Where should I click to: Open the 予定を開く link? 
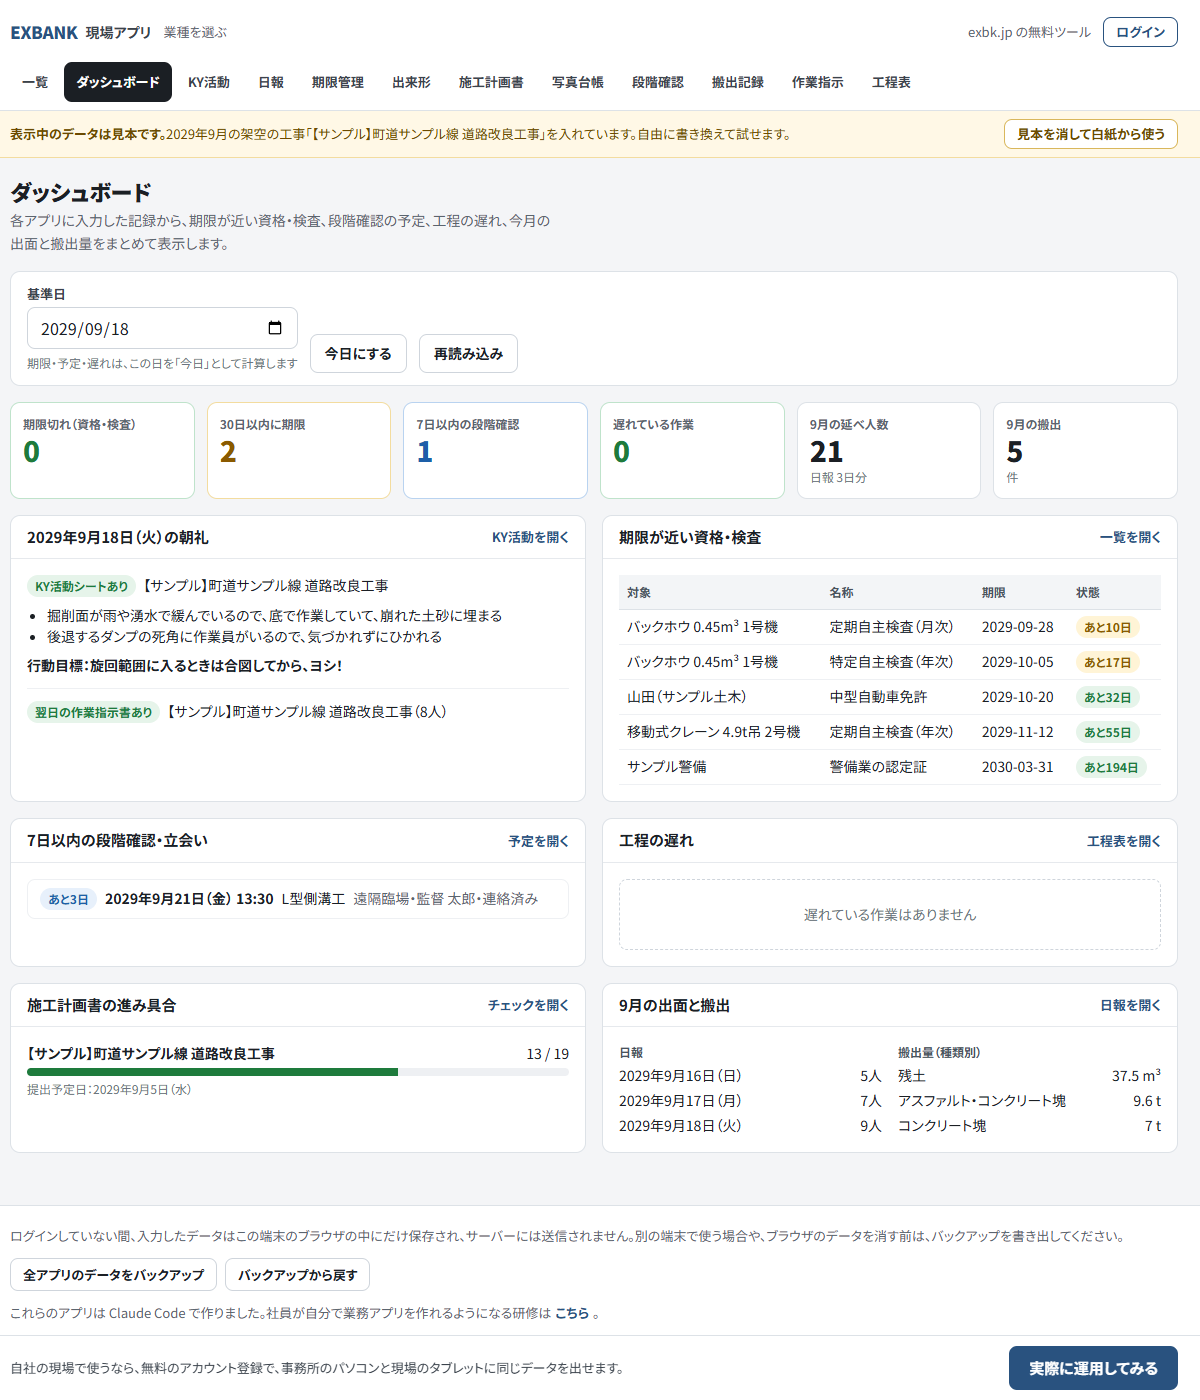538,841
